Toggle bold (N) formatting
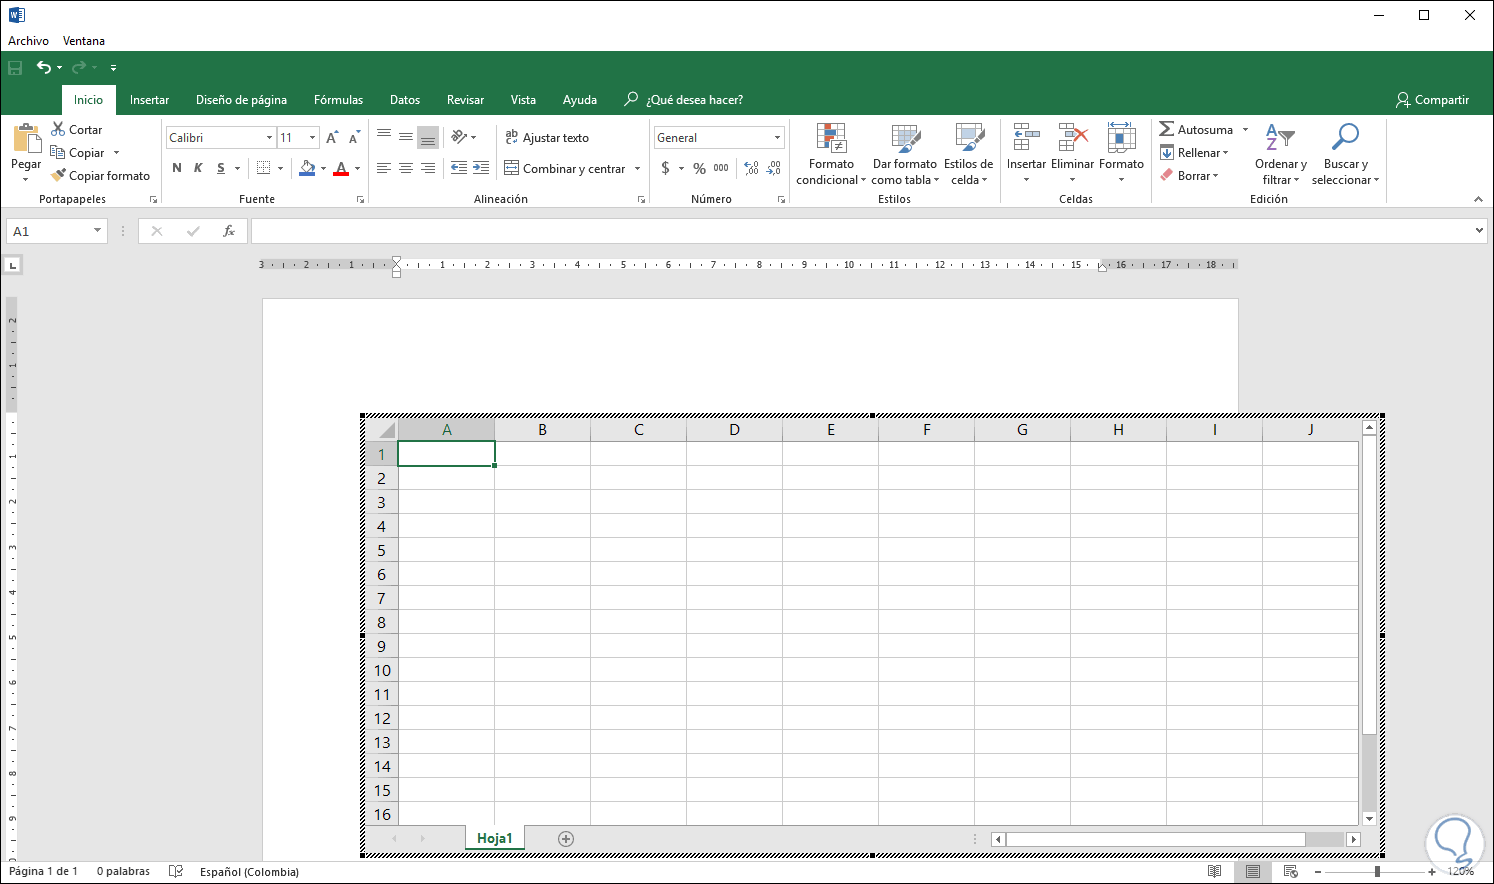Screen dimensions: 1494x884 pos(177,168)
